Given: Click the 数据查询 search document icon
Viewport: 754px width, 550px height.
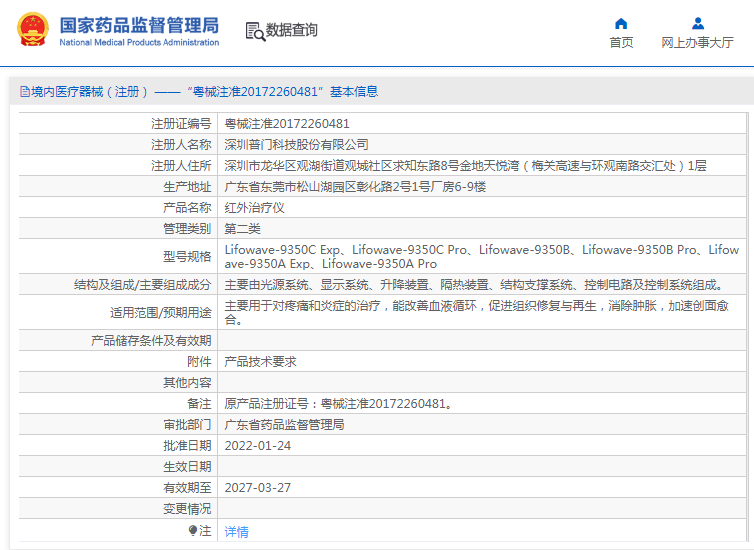Looking at the screenshot, I should pos(254,31).
